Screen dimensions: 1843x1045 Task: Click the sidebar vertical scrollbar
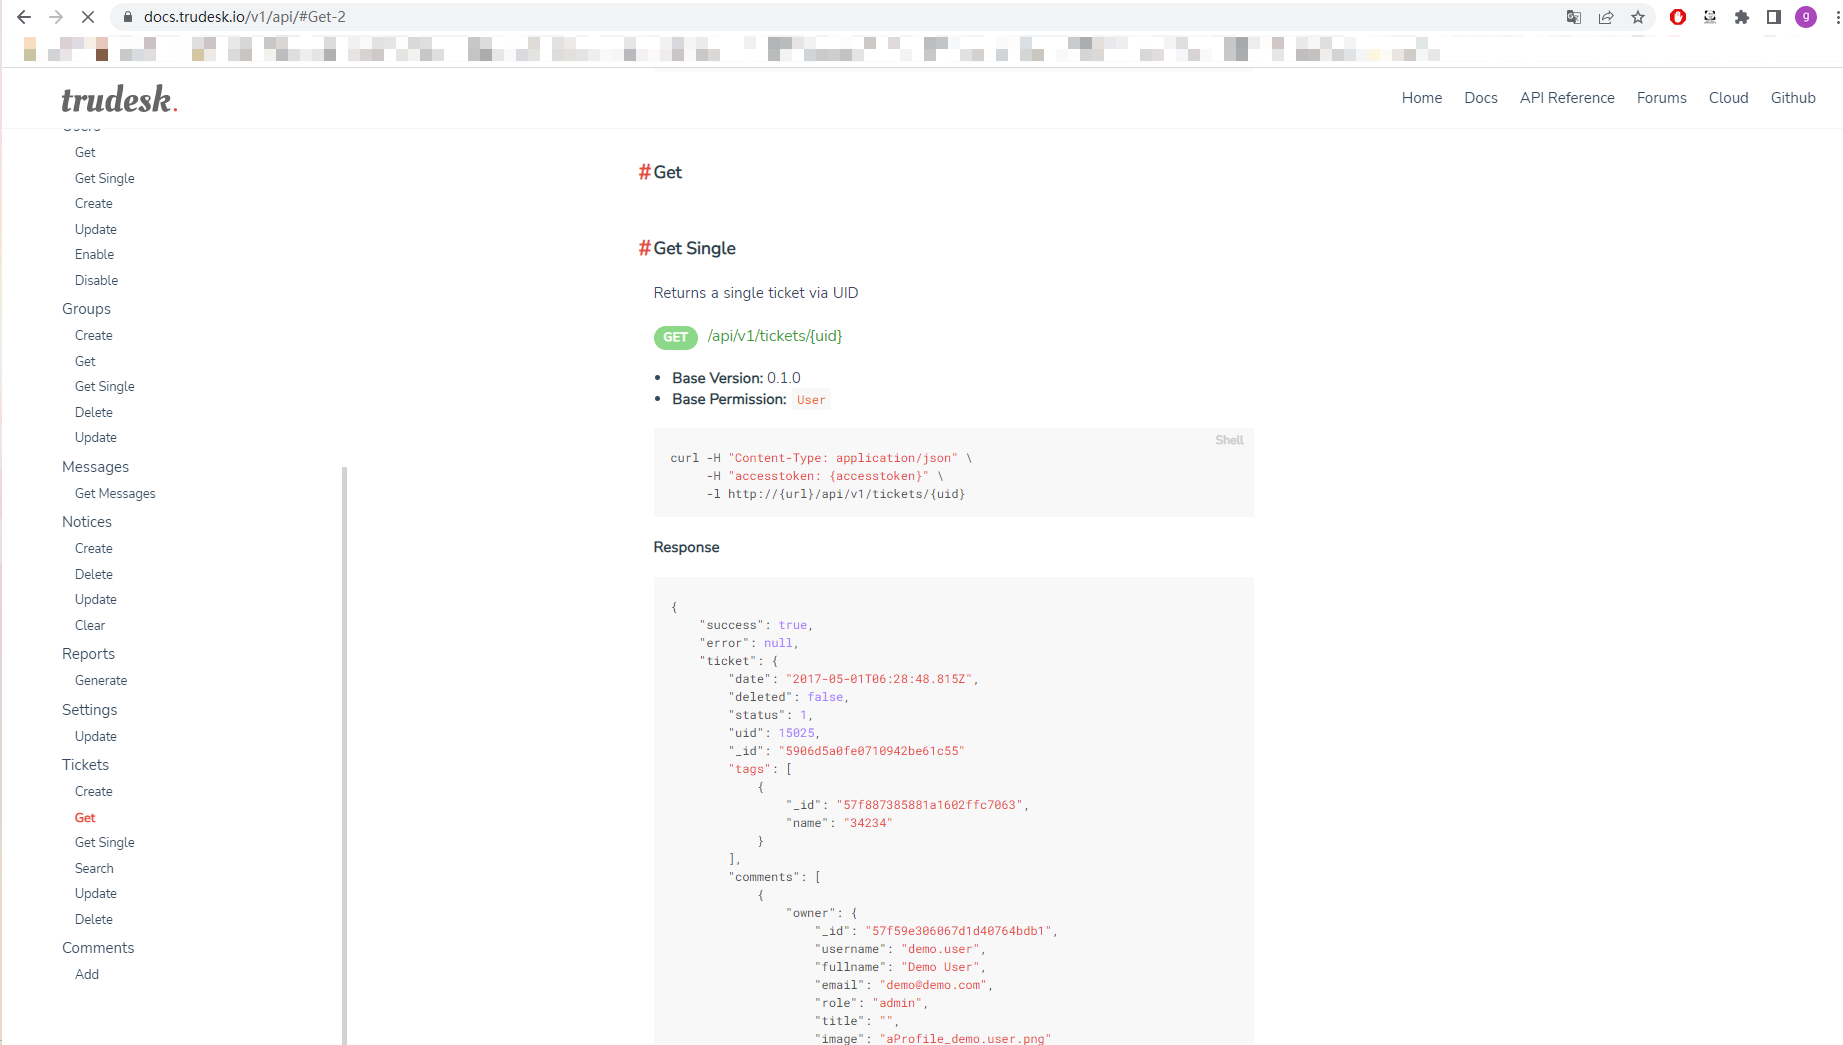345,755
